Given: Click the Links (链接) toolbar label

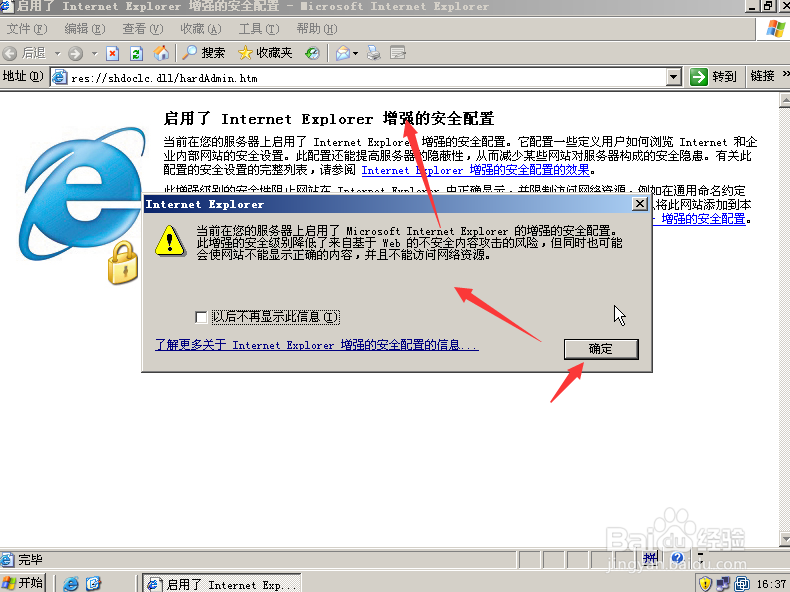Looking at the screenshot, I should point(762,76).
